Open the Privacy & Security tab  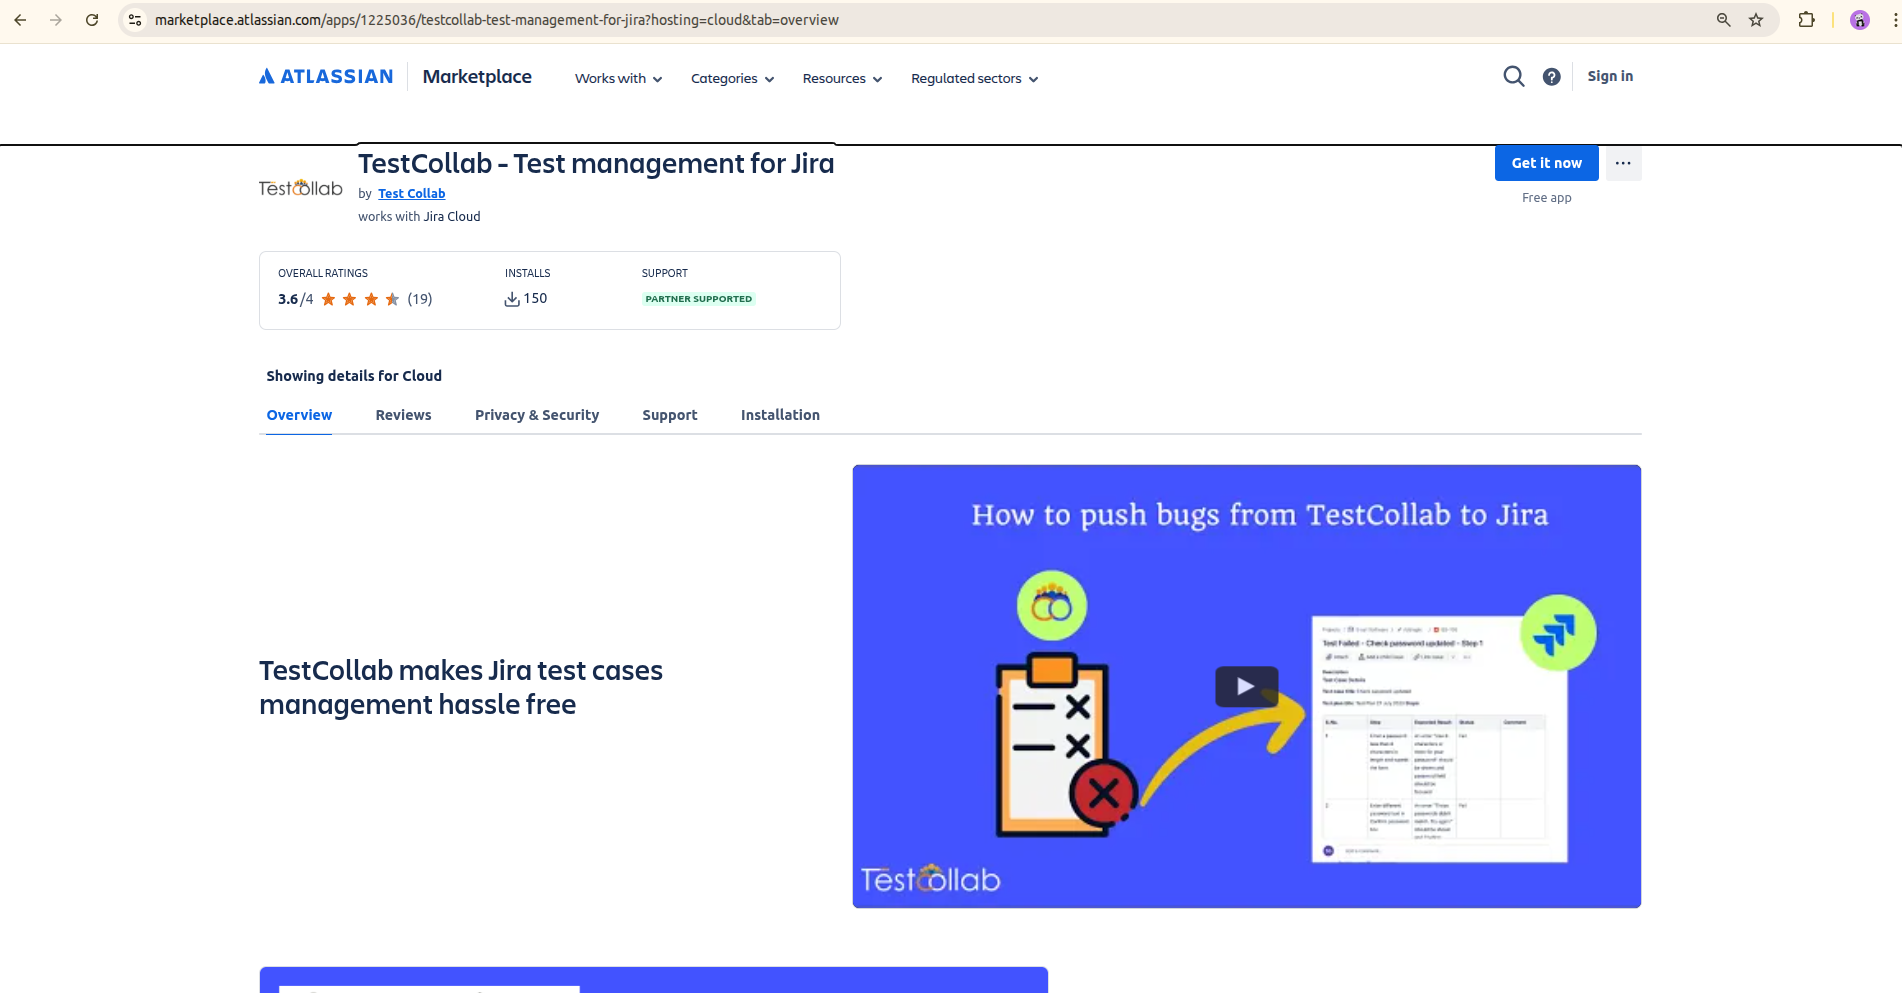click(x=537, y=415)
